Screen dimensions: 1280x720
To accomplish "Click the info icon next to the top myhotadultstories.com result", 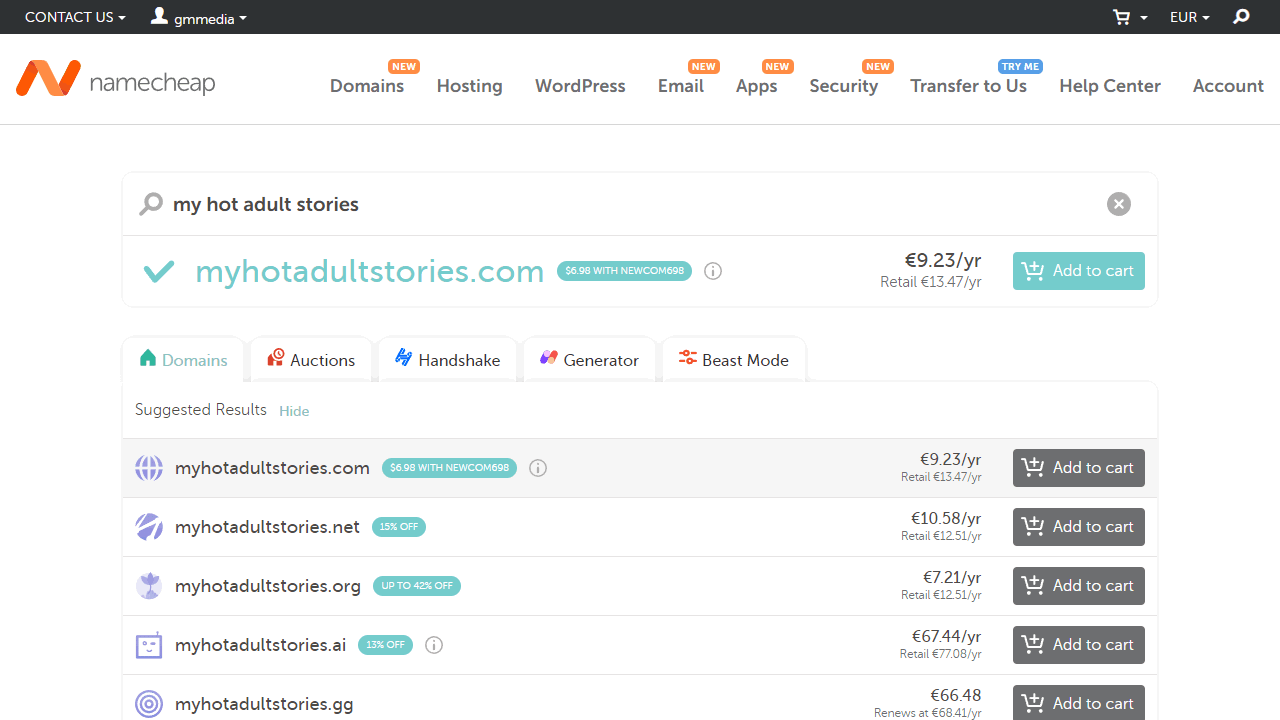I will point(713,271).
